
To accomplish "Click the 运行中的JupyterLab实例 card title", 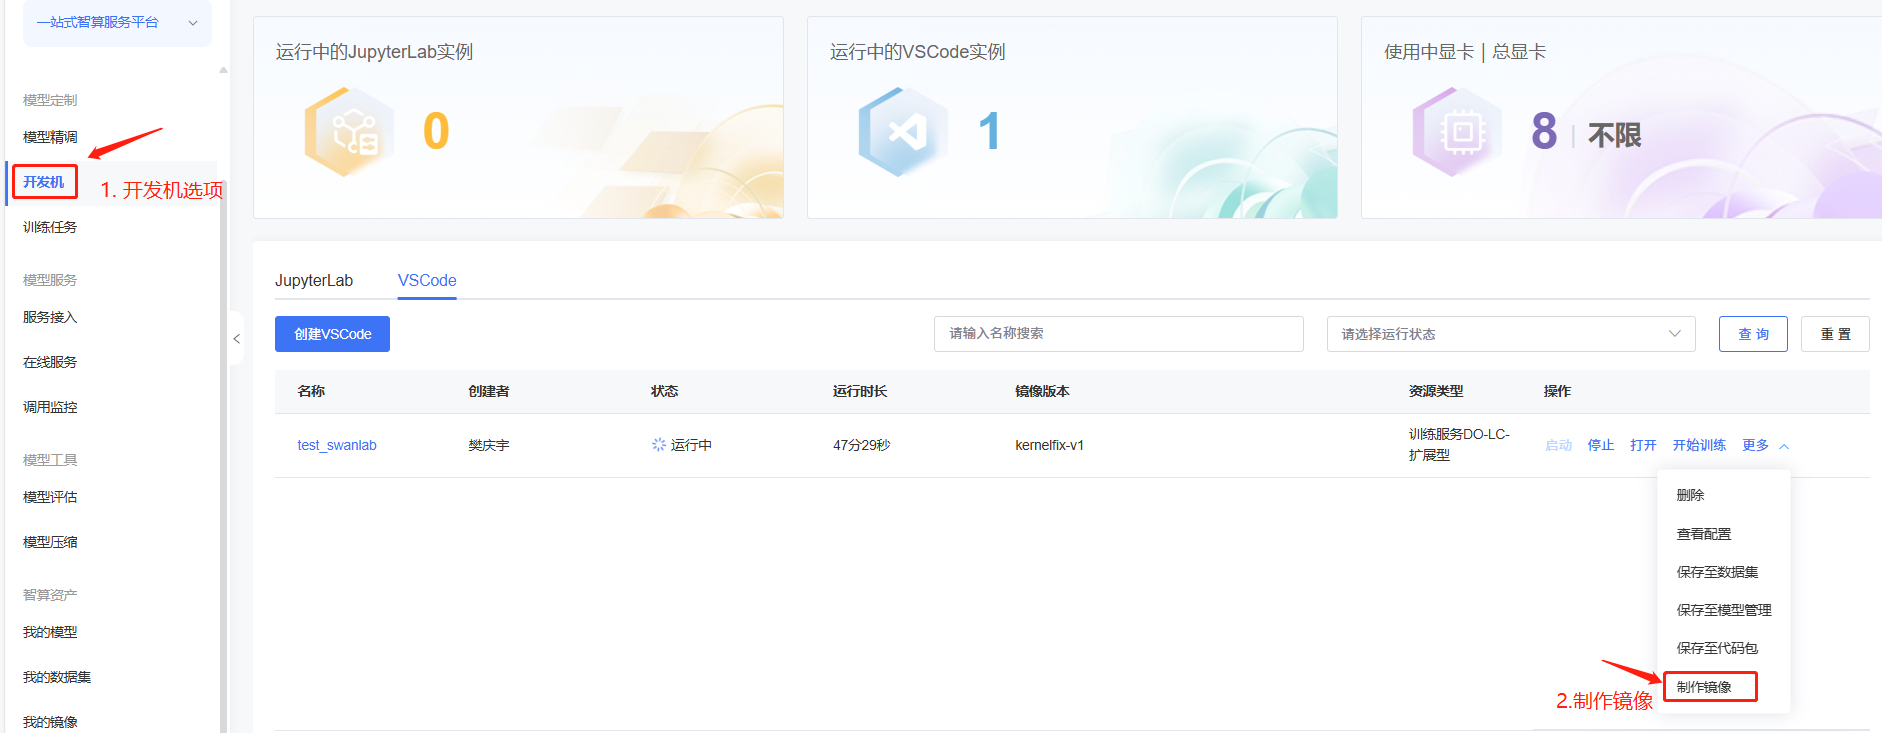I will coord(374,52).
